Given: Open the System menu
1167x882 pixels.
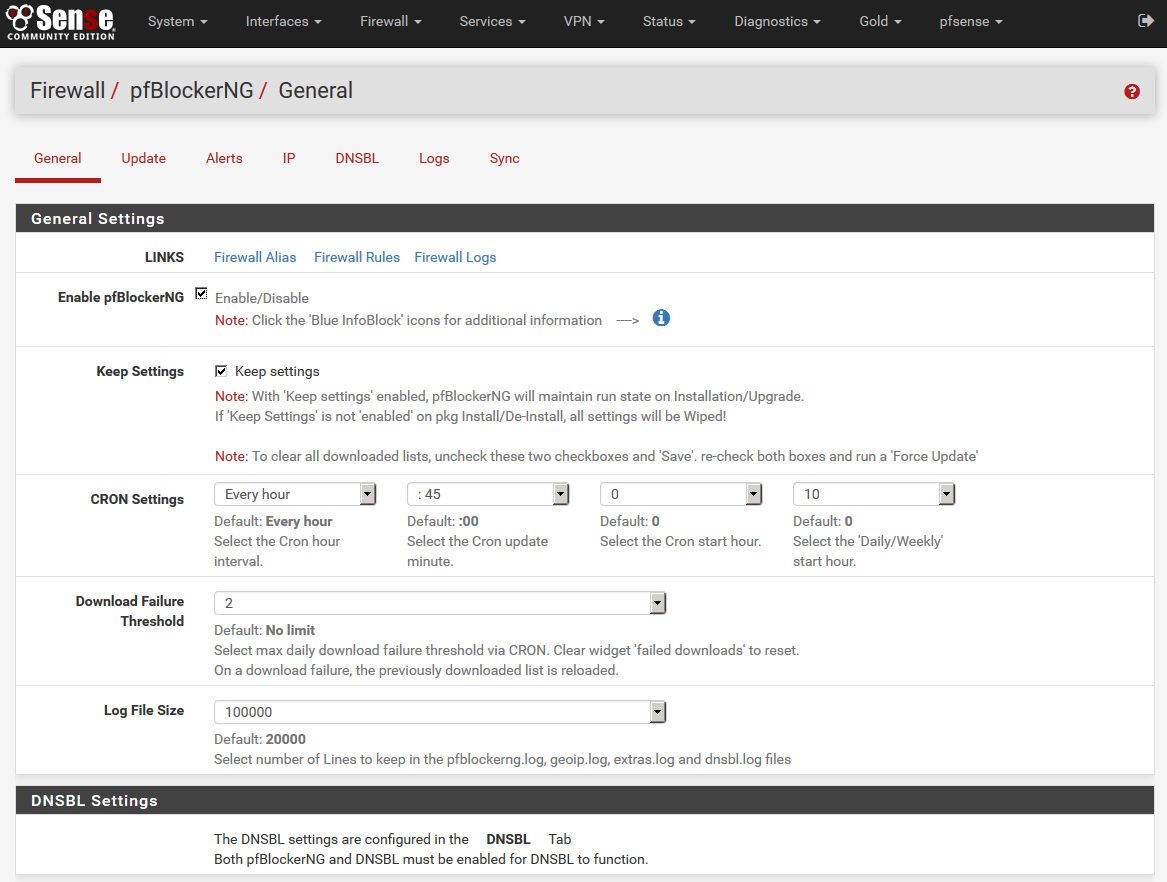Looking at the screenshot, I should point(177,22).
